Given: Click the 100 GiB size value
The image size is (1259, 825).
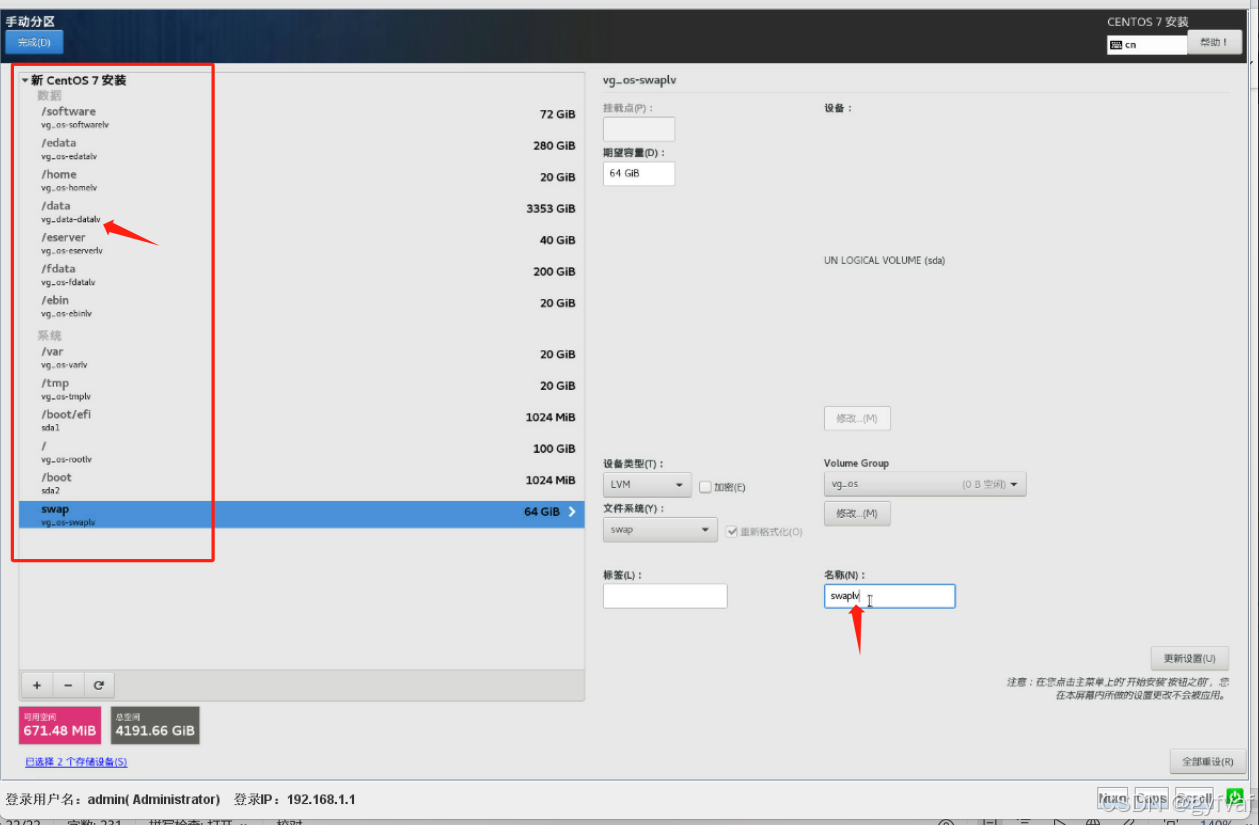Looking at the screenshot, I should 554,449.
